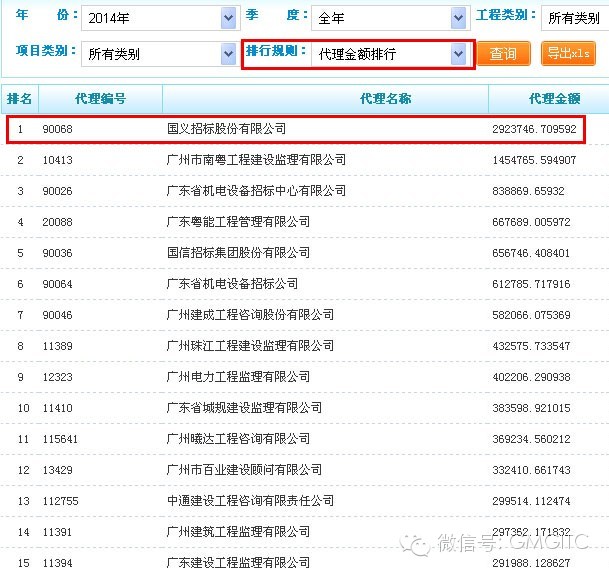Select 广州市百业建设顾问有限公司
Screen dimensions: 609x574
244,470
